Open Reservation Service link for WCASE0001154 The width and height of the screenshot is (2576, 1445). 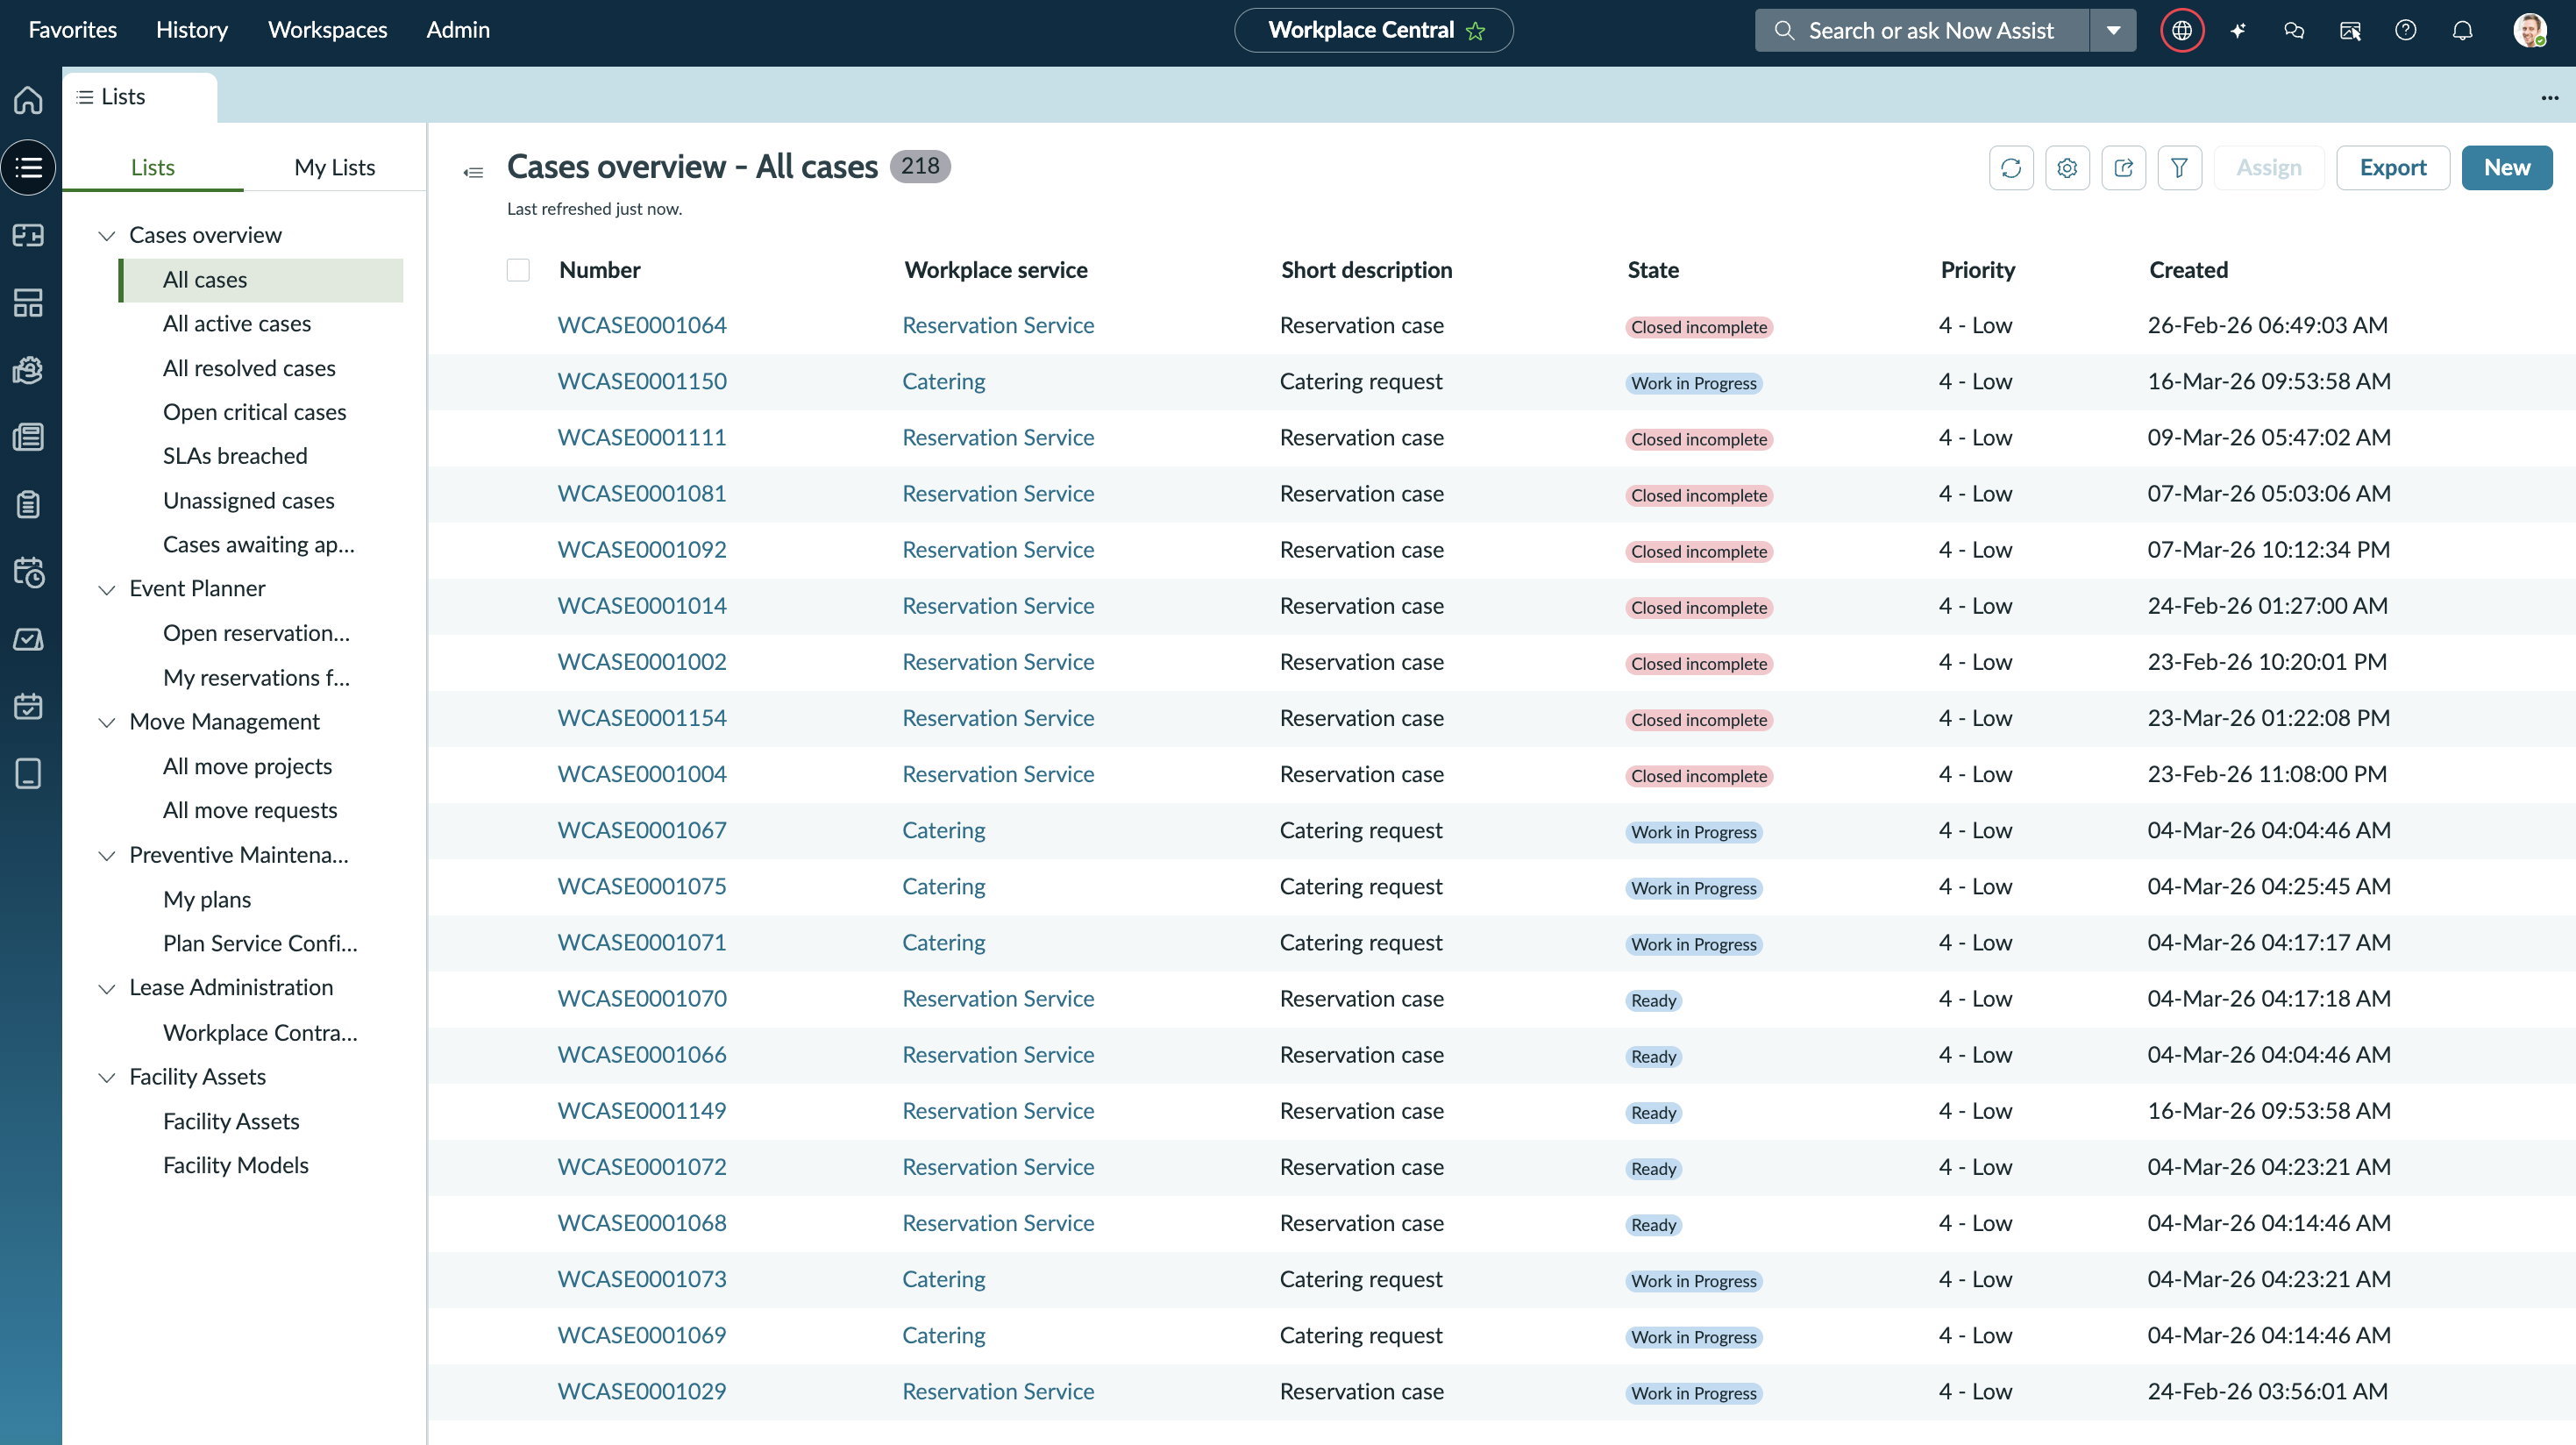(x=998, y=718)
